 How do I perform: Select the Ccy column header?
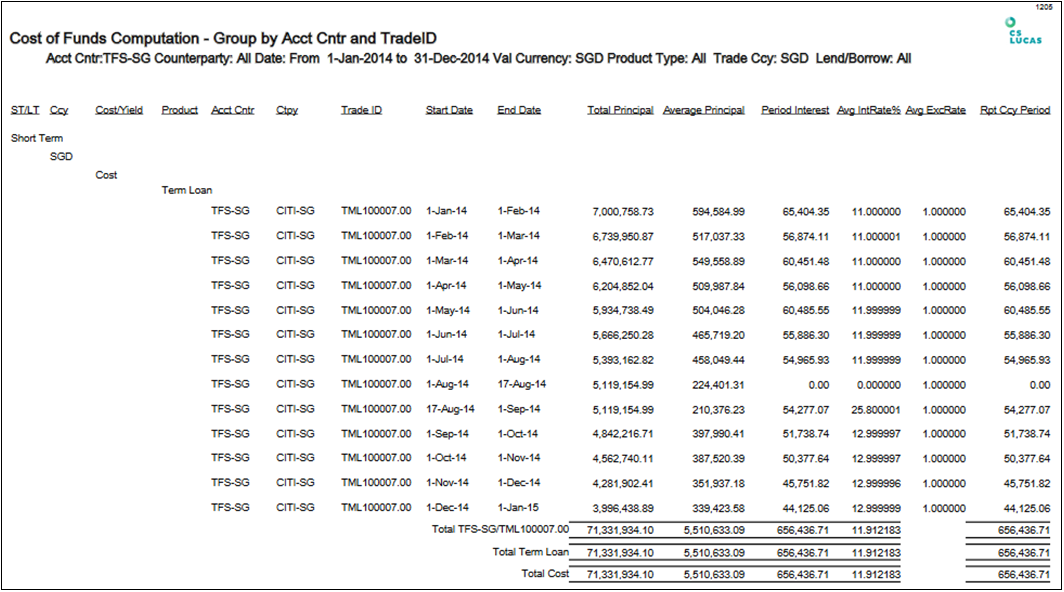(x=60, y=110)
